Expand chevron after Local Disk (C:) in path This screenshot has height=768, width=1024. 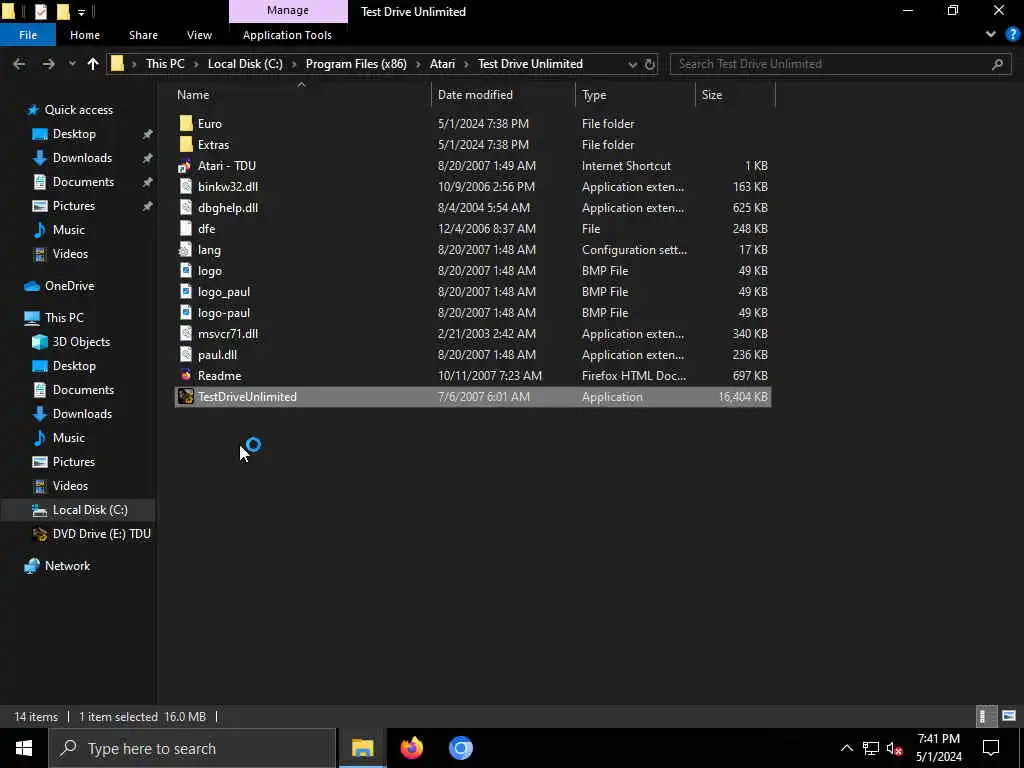pos(294,64)
